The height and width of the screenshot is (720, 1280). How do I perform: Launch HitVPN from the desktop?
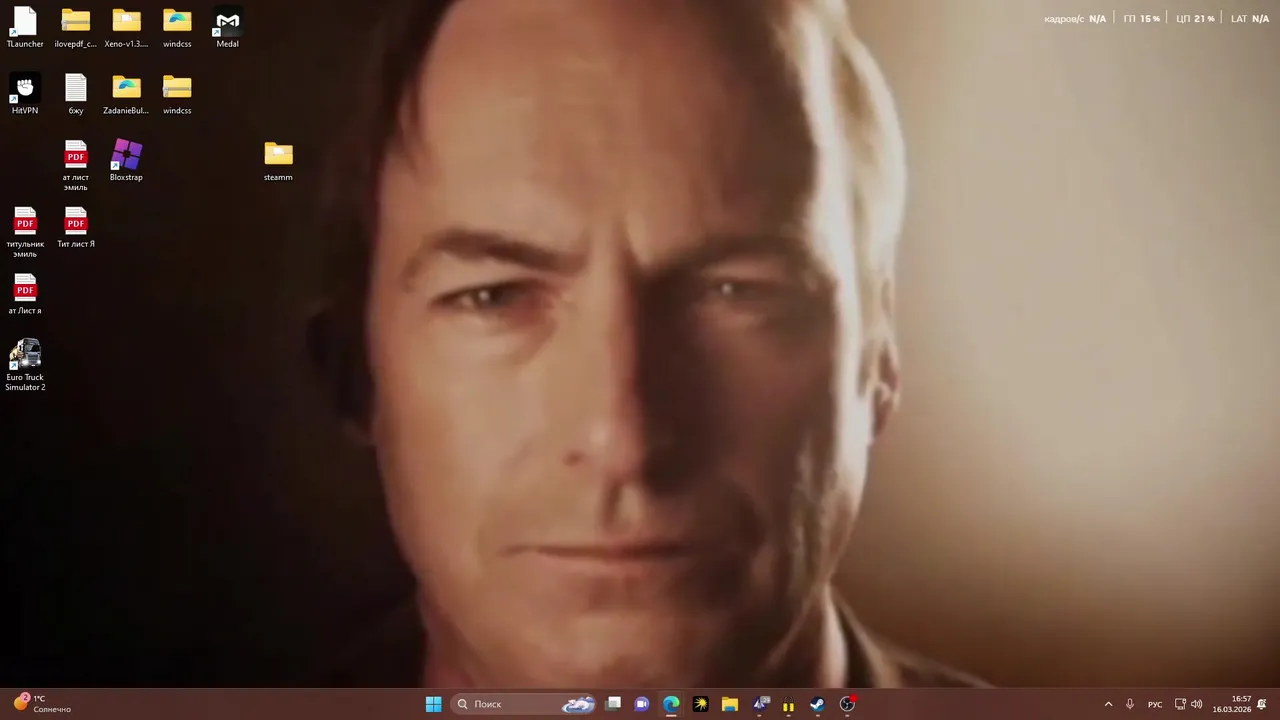(25, 95)
